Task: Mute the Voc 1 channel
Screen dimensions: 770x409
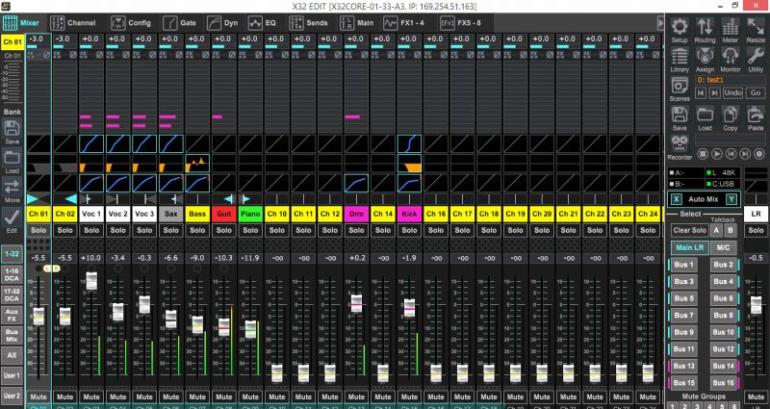Action: (x=91, y=396)
